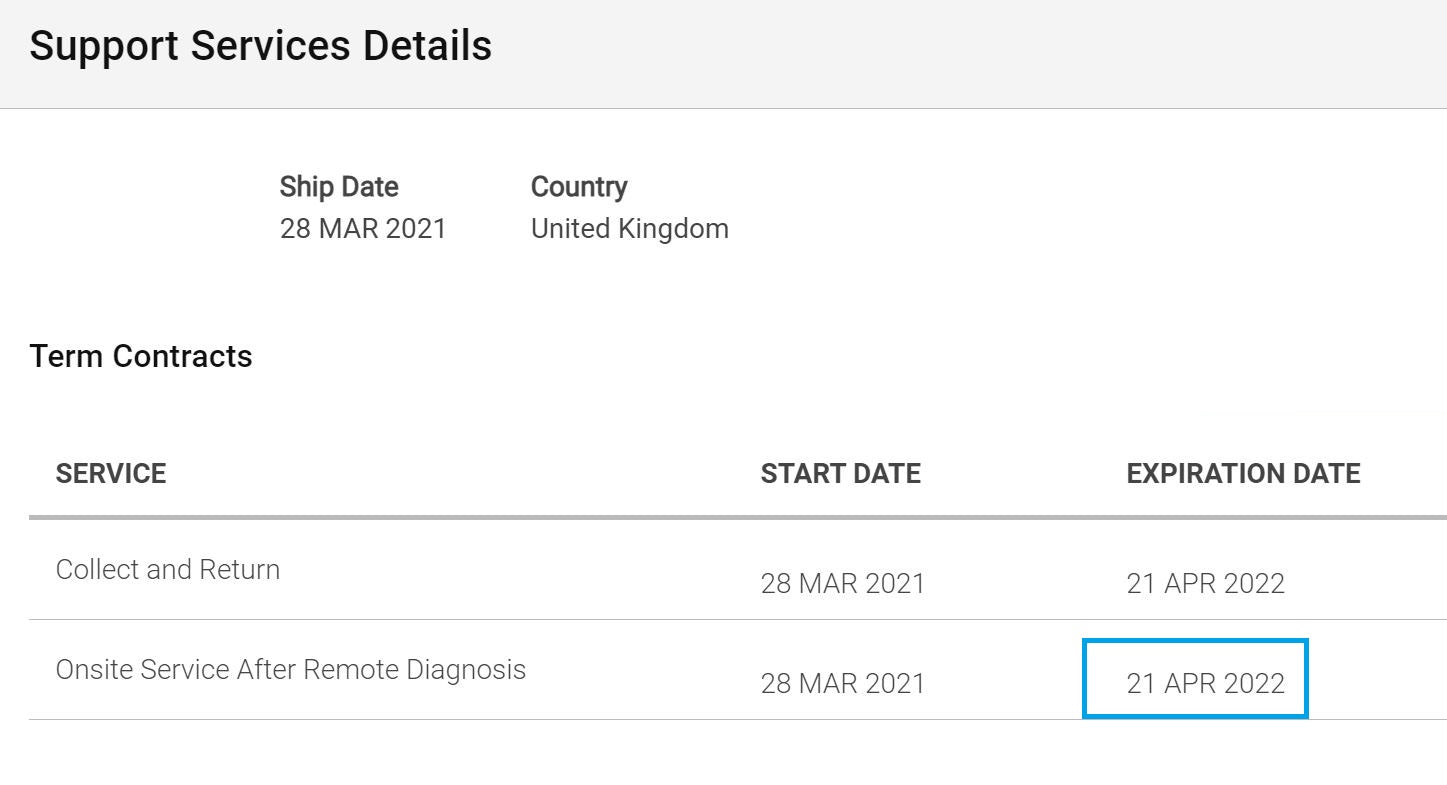Select Onsite Service After Remote Diagnosis
Screen dimensions: 1447x785
(290, 669)
